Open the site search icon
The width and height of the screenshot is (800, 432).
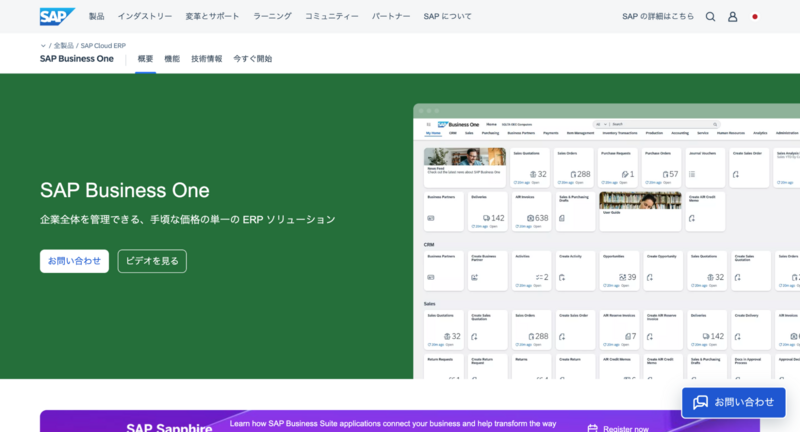point(710,17)
